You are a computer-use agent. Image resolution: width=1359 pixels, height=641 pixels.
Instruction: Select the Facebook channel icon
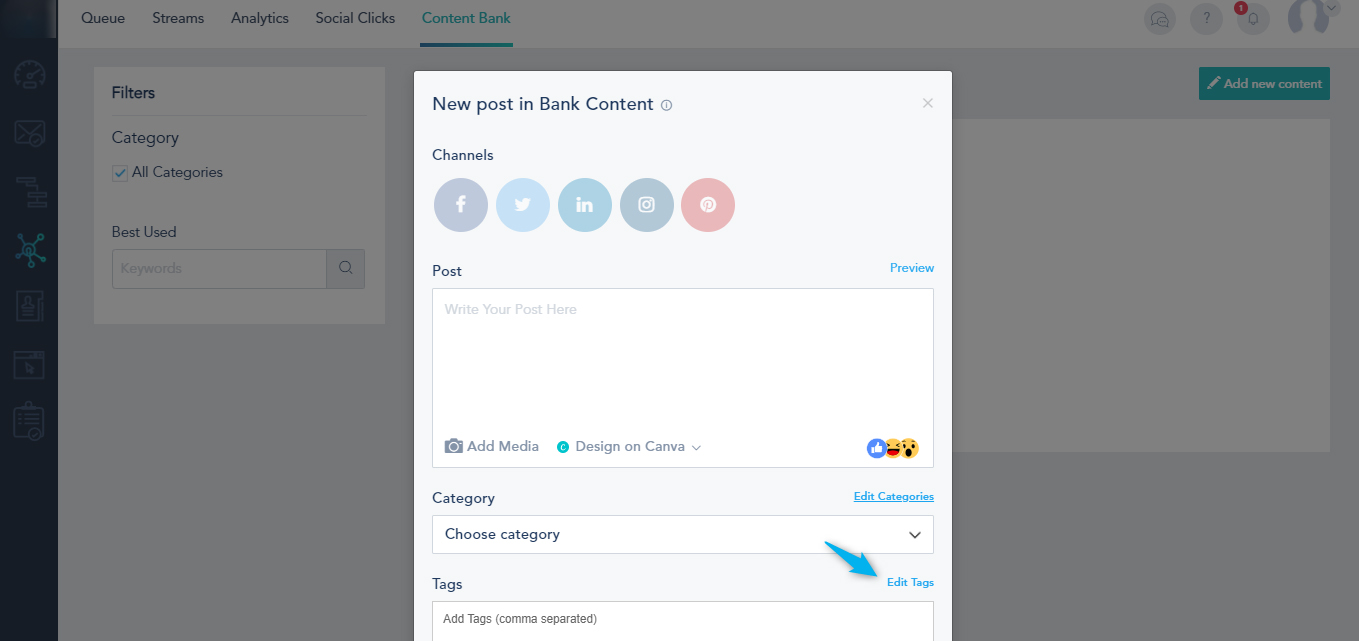tap(461, 205)
